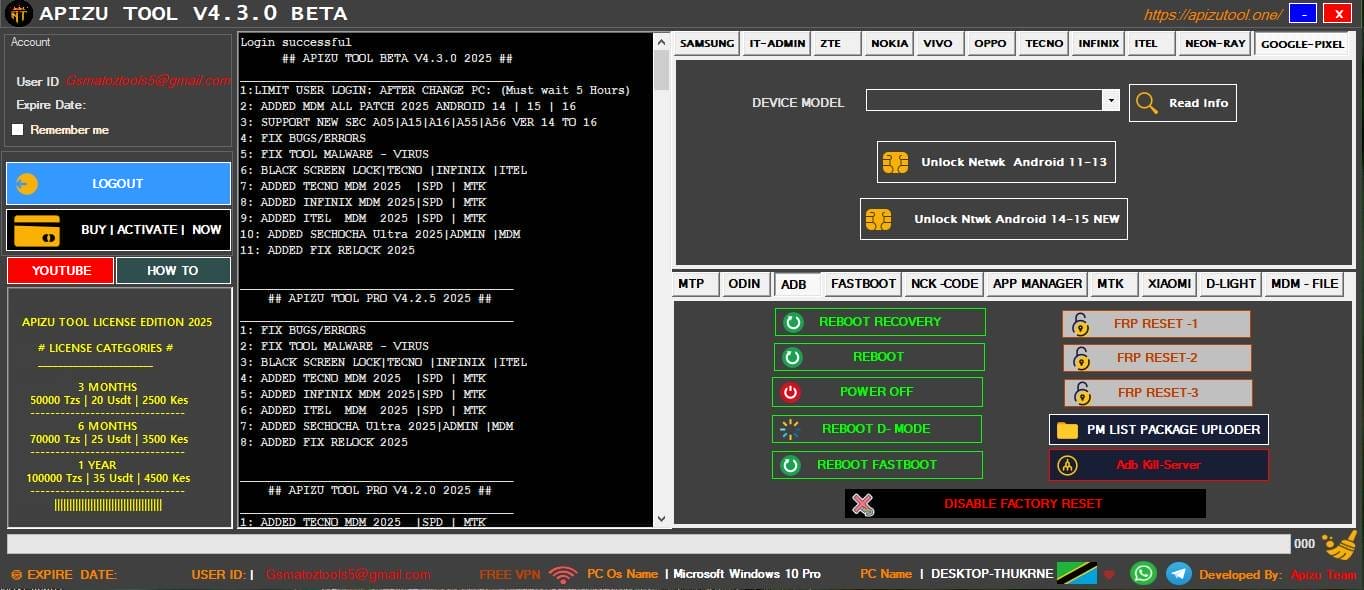This screenshot has height=590, width=1364.
Task: Click the SIM icon on Unlock Netwk Android 11-13
Action: coord(894,161)
